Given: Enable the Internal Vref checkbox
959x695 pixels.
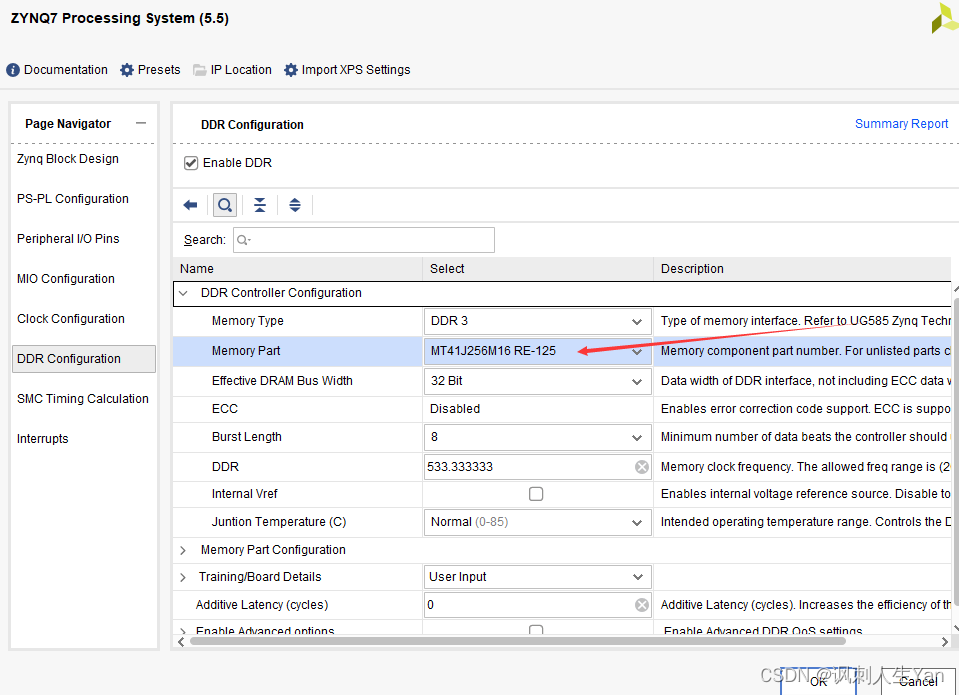Looking at the screenshot, I should pyautogui.click(x=536, y=494).
